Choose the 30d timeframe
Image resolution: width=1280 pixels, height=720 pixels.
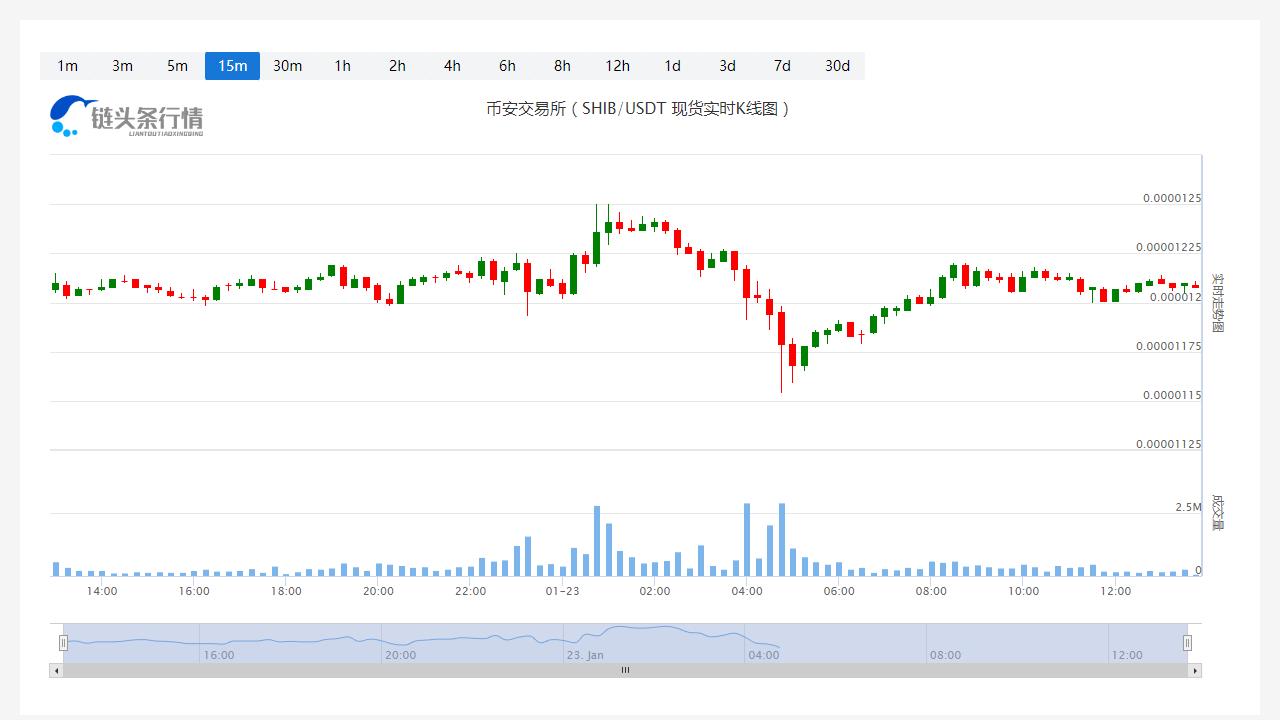click(x=837, y=66)
